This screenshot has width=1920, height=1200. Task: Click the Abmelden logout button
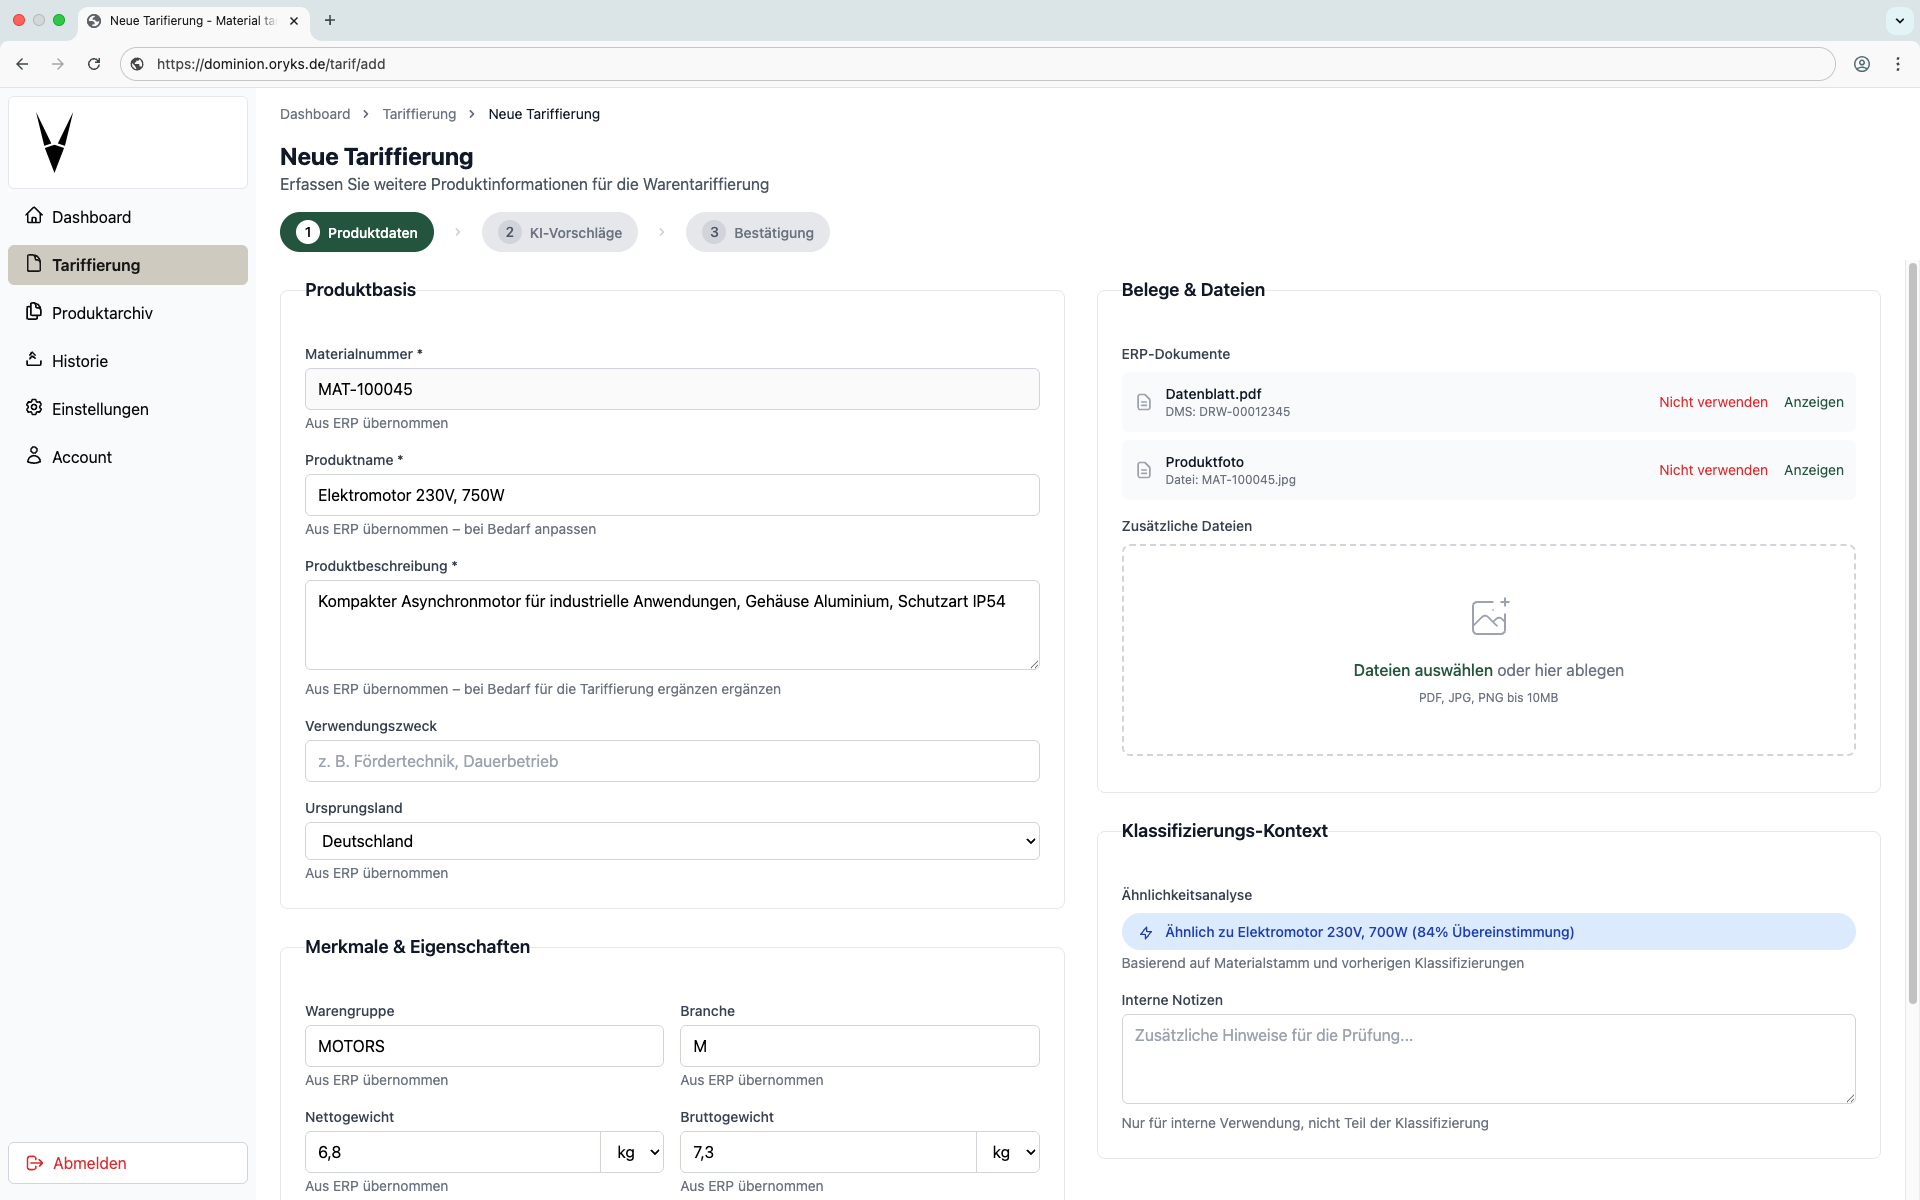128,1163
